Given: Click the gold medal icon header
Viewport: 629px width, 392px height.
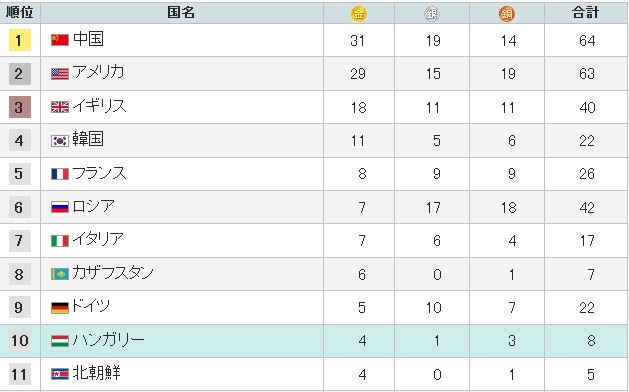Looking at the screenshot, I should pyautogui.click(x=359, y=14).
